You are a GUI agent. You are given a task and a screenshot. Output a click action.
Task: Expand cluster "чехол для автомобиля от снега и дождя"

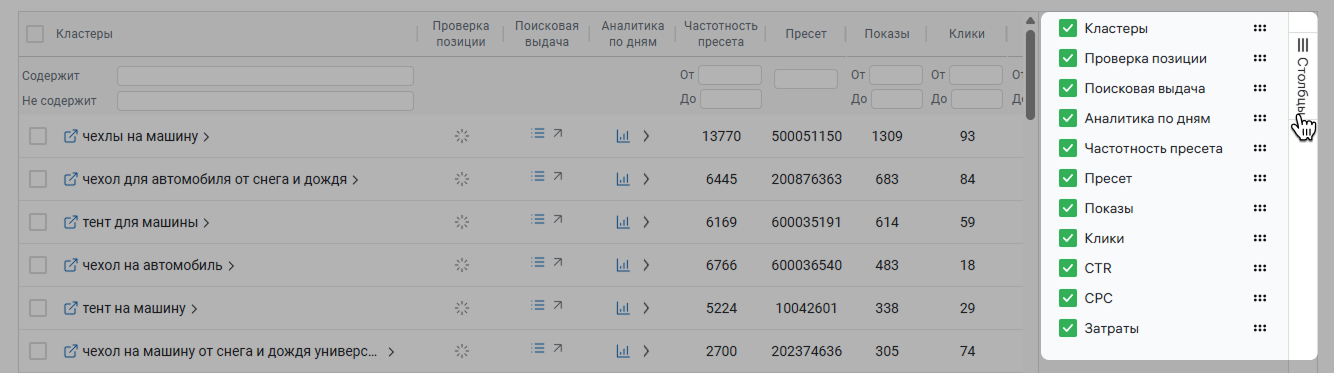355,180
